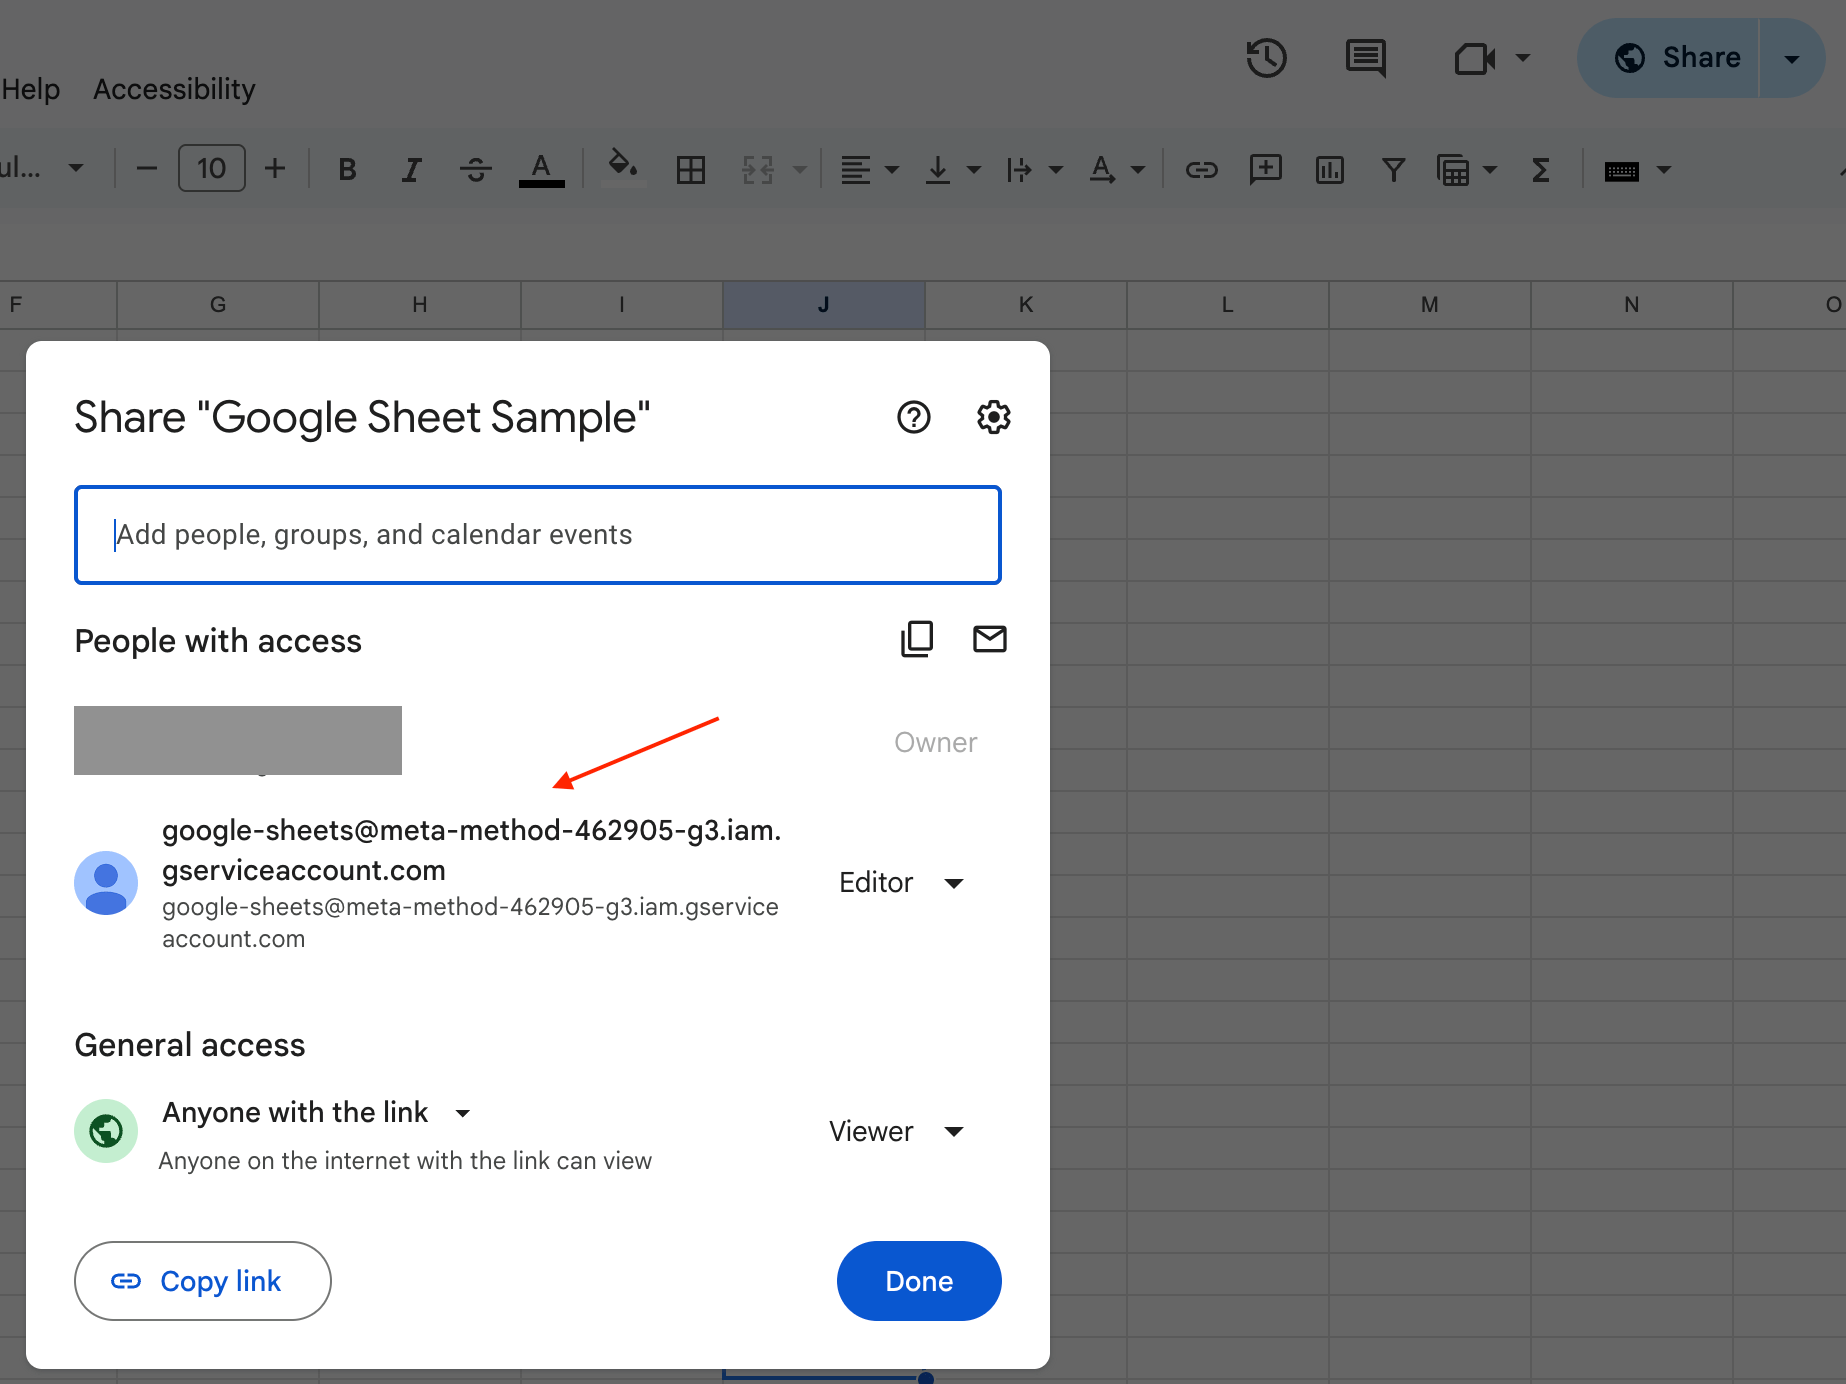This screenshot has width=1846, height=1384.
Task: Click the font size field showing 10
Action: (x=212, y=168)
